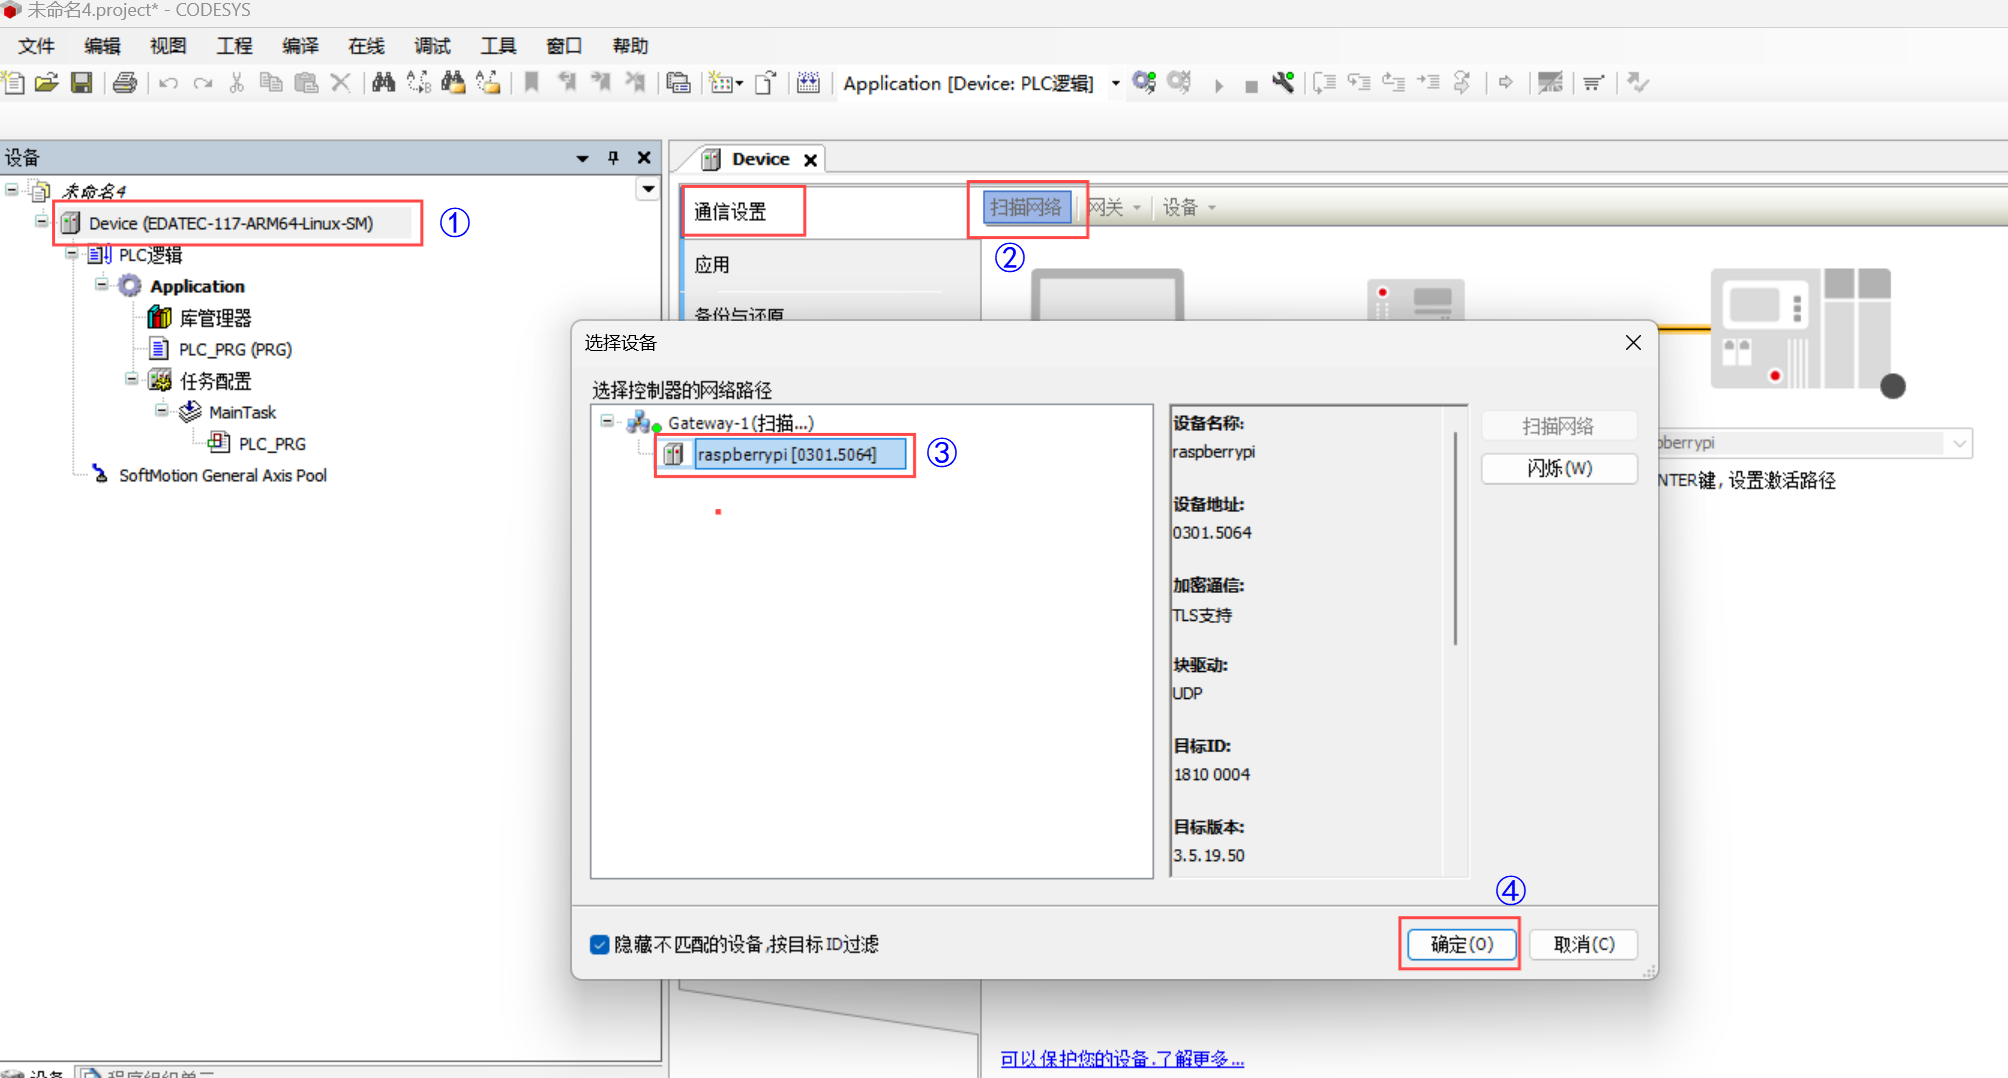Select SoftMotion General Axis Pool node
Image resolution: width=2008 pixels, height=1078 pixels.
click(x=222, y=476)
